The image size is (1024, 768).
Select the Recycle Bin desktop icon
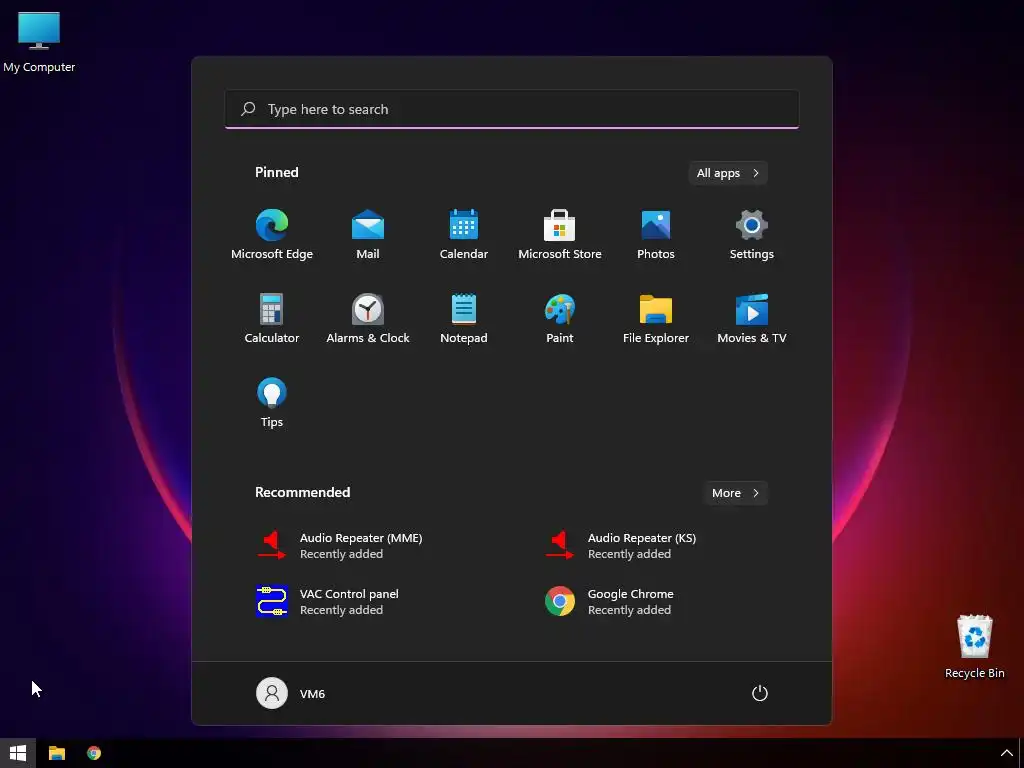point(974,647)
